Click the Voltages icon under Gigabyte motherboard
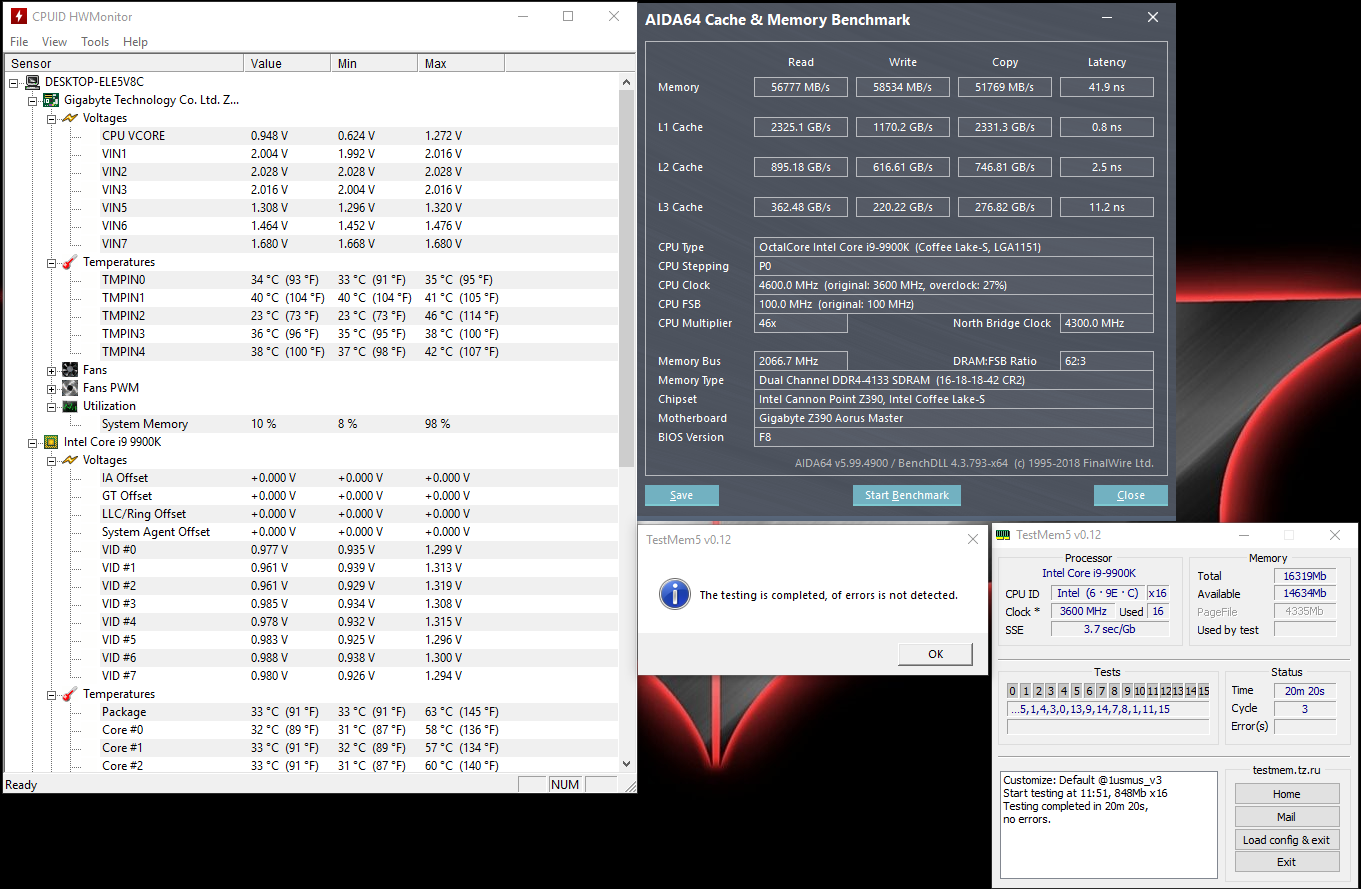The height and width of the screenshot is (889, 1361). pyautogui.click(x=70, y=118)
